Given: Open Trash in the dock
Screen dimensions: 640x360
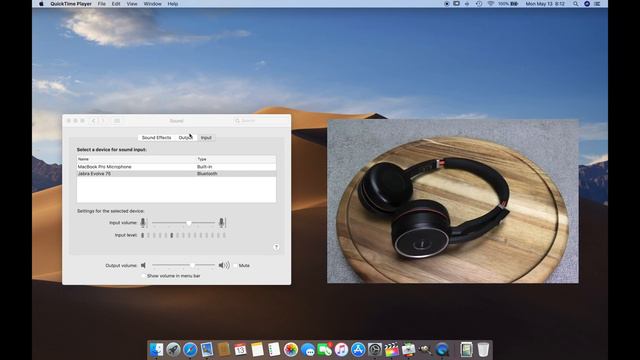Looking at the screenshot, I should point(483,350).
